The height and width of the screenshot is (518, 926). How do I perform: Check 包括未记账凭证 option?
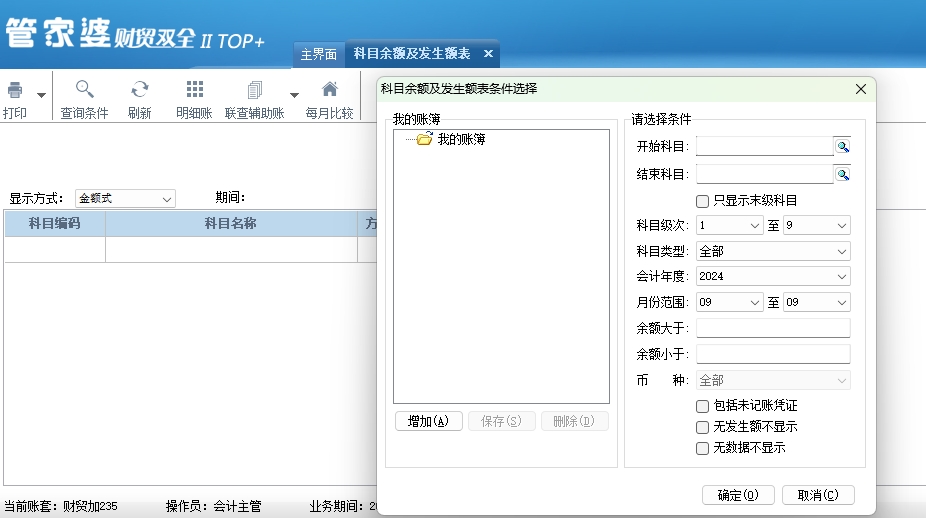point(702,406)
